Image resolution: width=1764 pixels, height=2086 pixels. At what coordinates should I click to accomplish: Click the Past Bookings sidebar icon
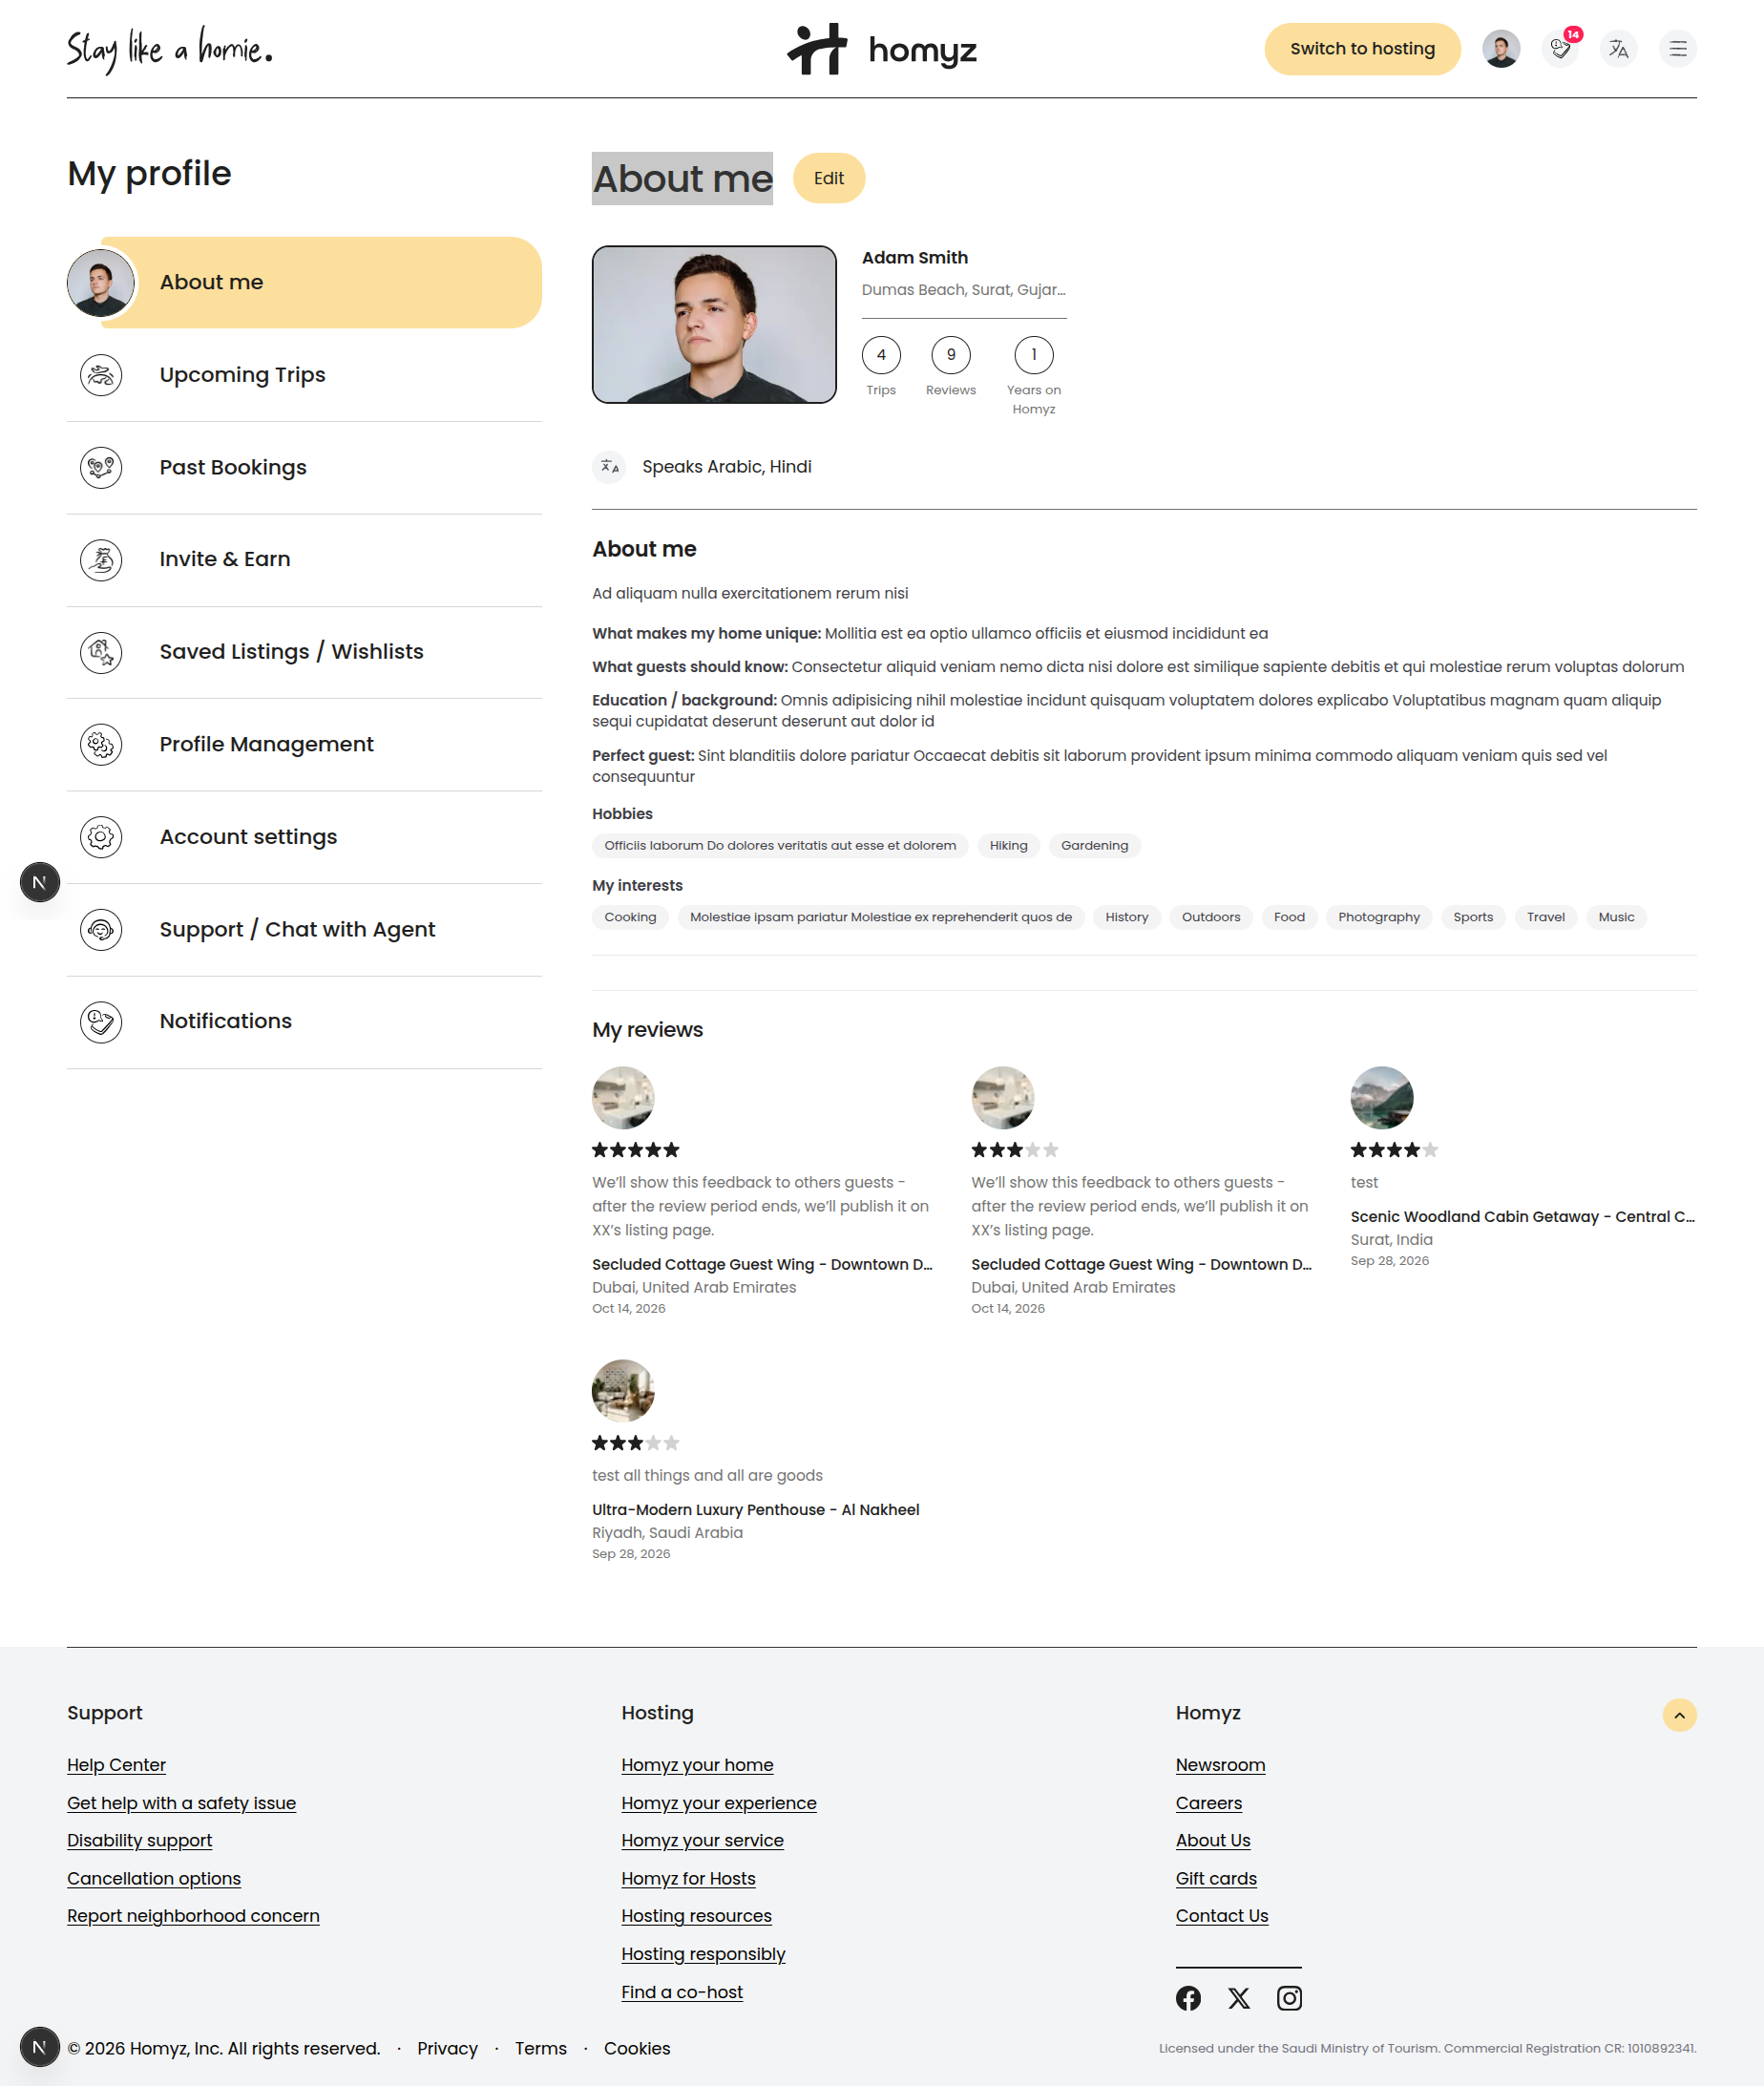pos(101,467)
